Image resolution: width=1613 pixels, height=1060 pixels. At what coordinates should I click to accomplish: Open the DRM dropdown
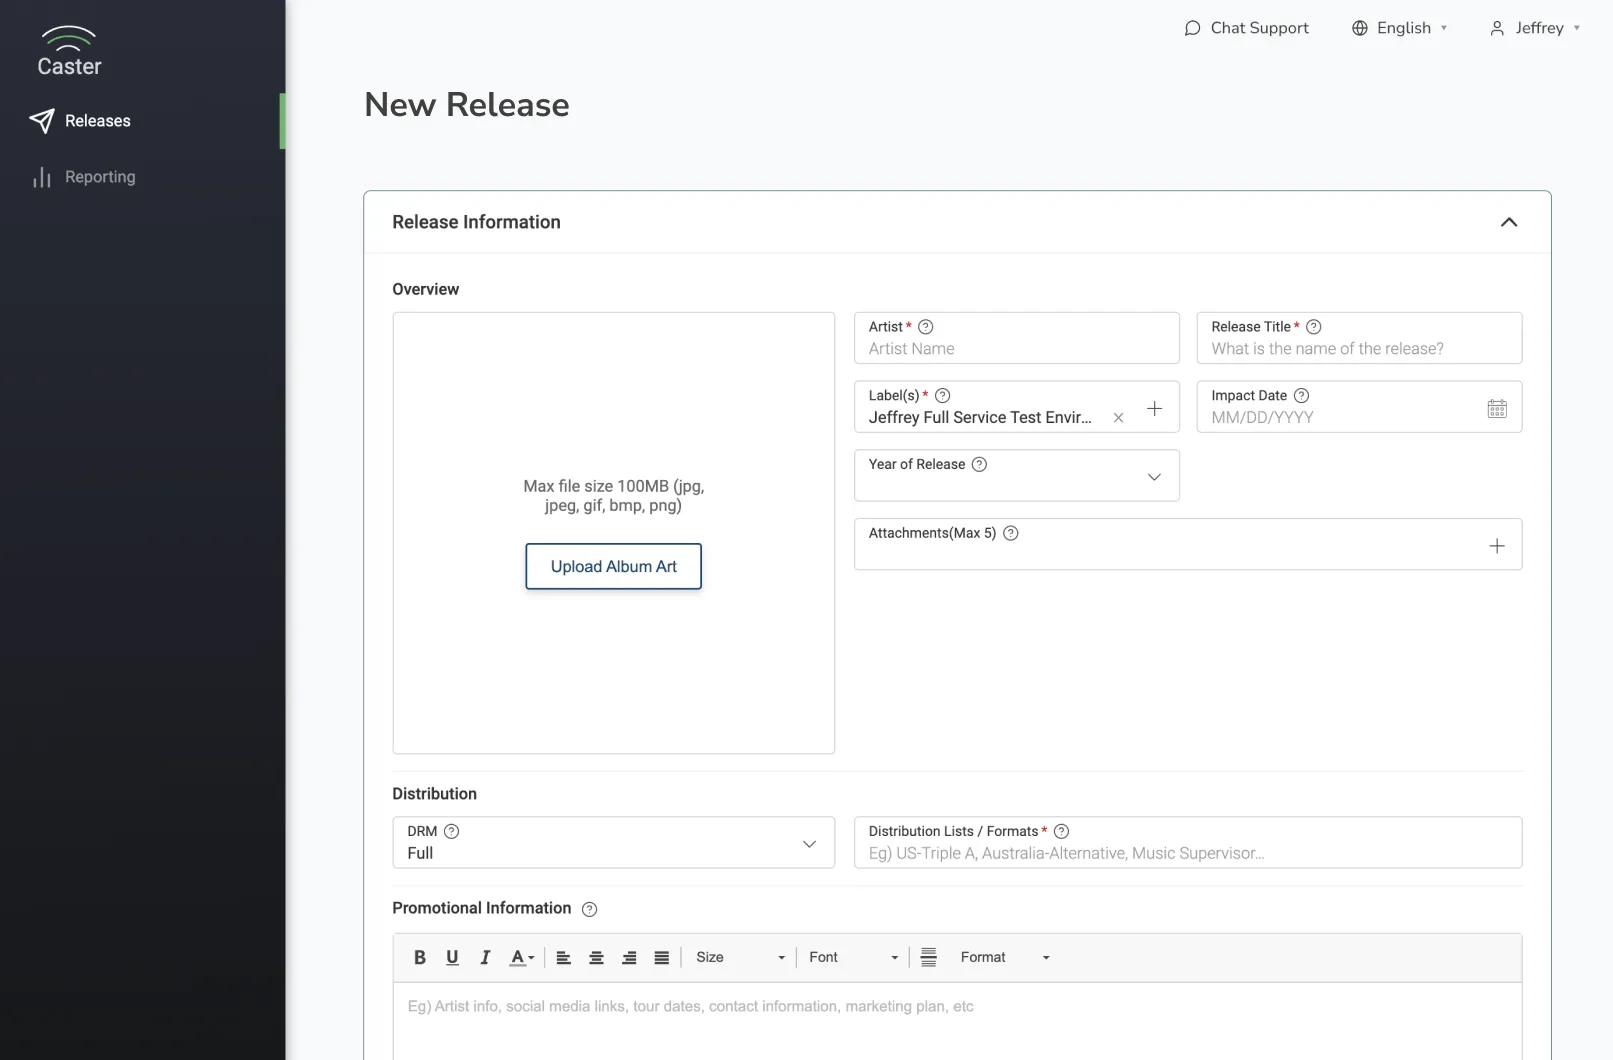[808, 843]
